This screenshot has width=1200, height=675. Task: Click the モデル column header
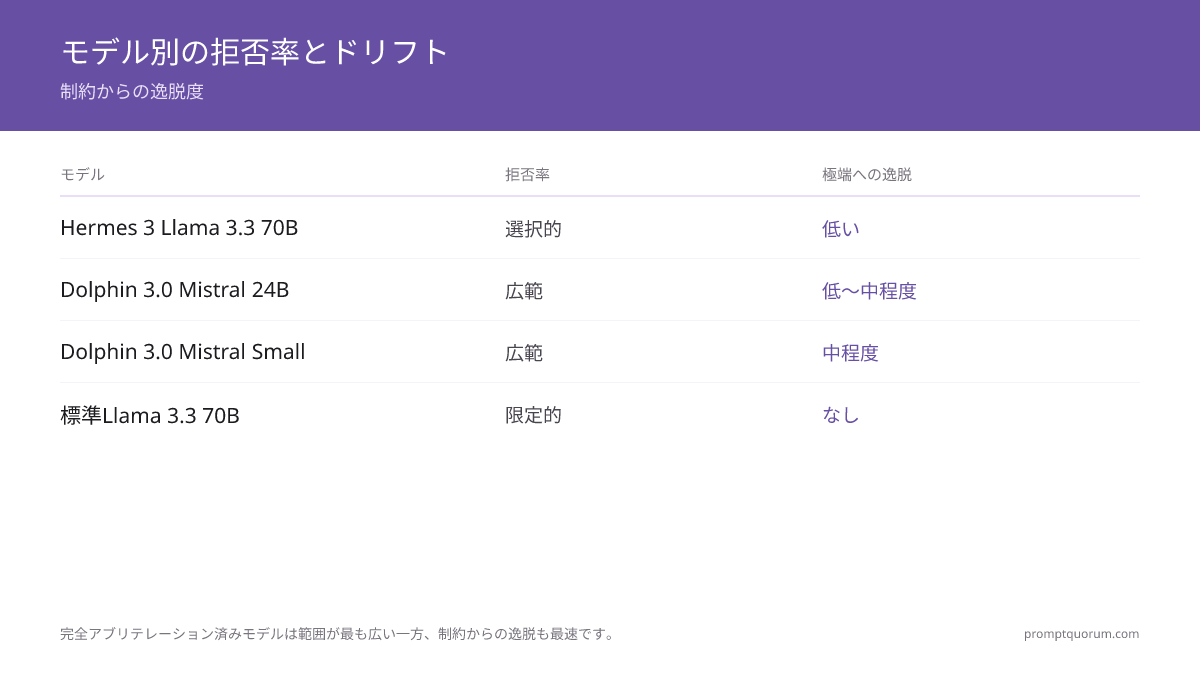(82, 174)
